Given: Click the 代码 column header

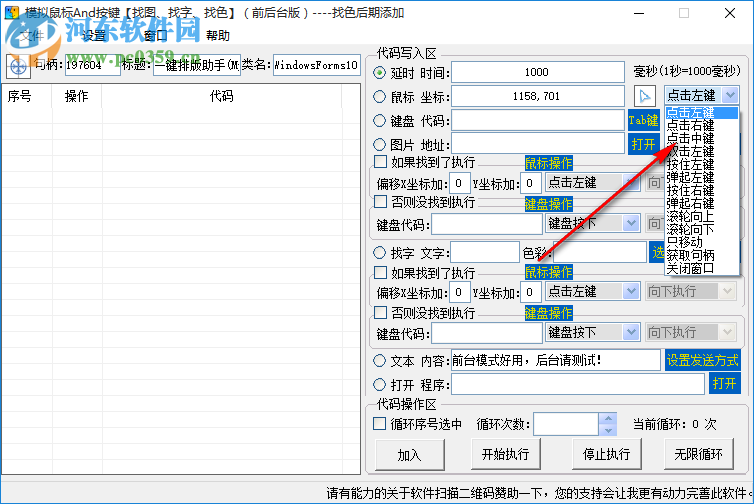Looking at the screenshot, I should click(221, 96).
